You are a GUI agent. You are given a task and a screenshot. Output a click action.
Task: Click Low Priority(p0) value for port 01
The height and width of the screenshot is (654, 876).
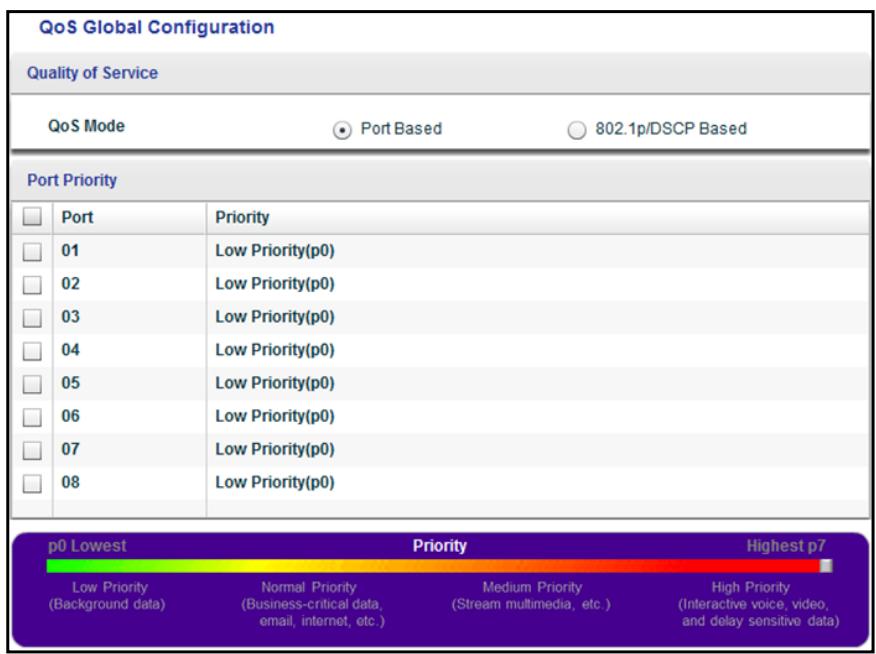pos(275,251)
